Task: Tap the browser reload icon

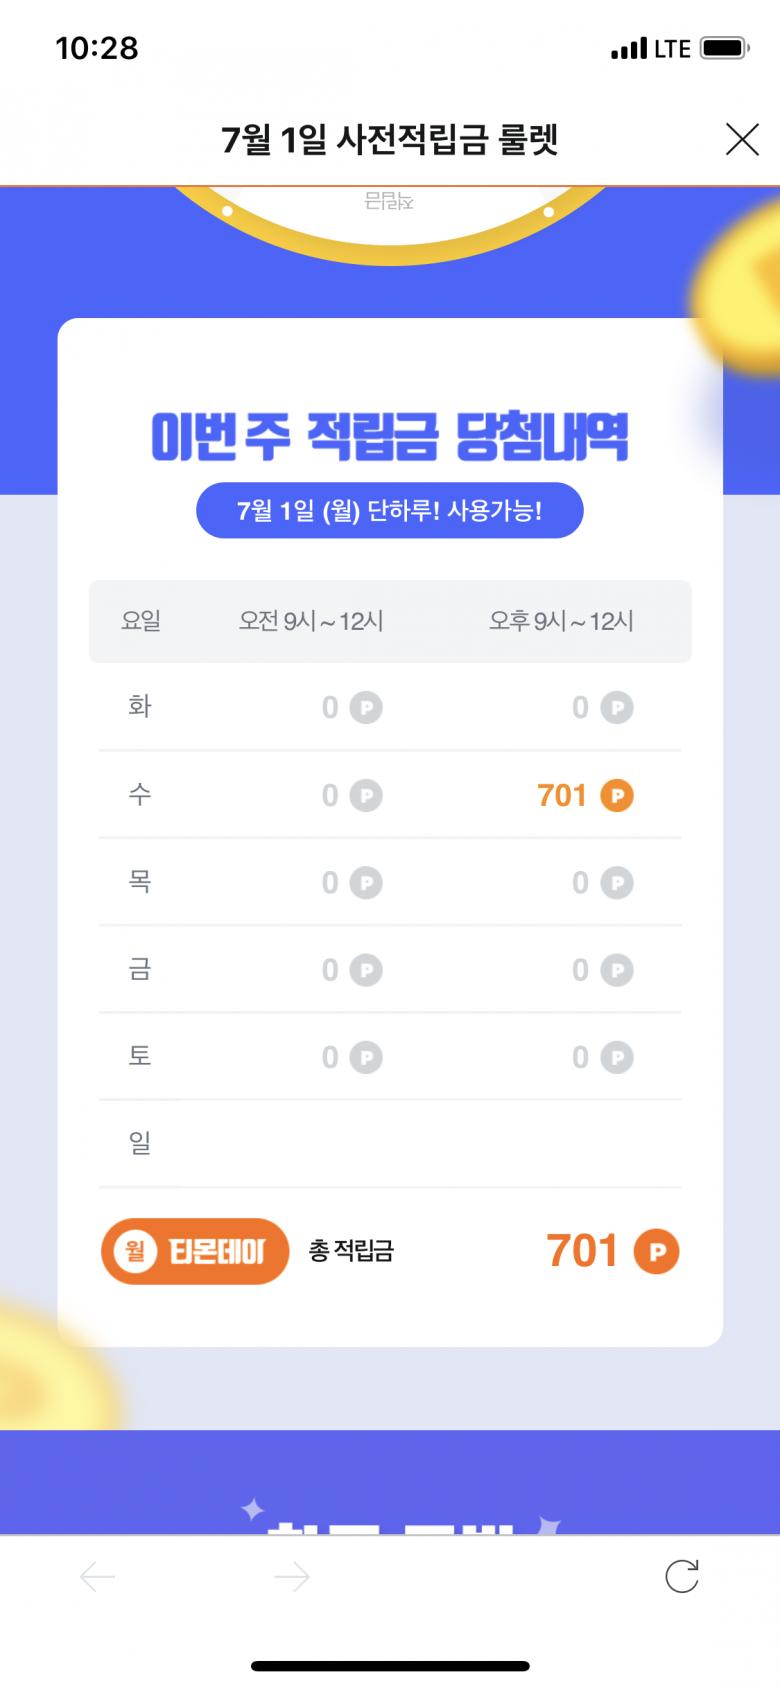Action: pos(682,1577)
